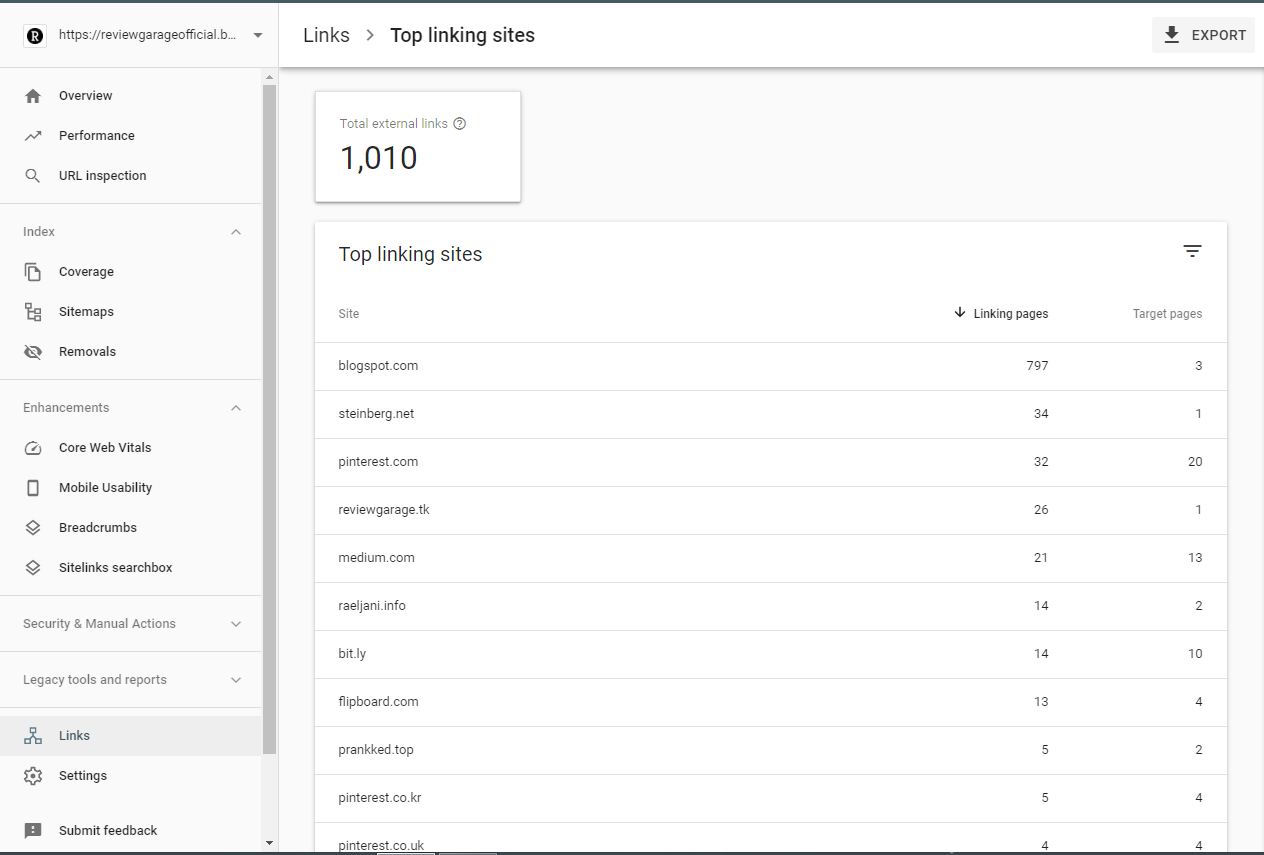Open Settings page
Screen dimensions: 1264x855
point(130,776)
